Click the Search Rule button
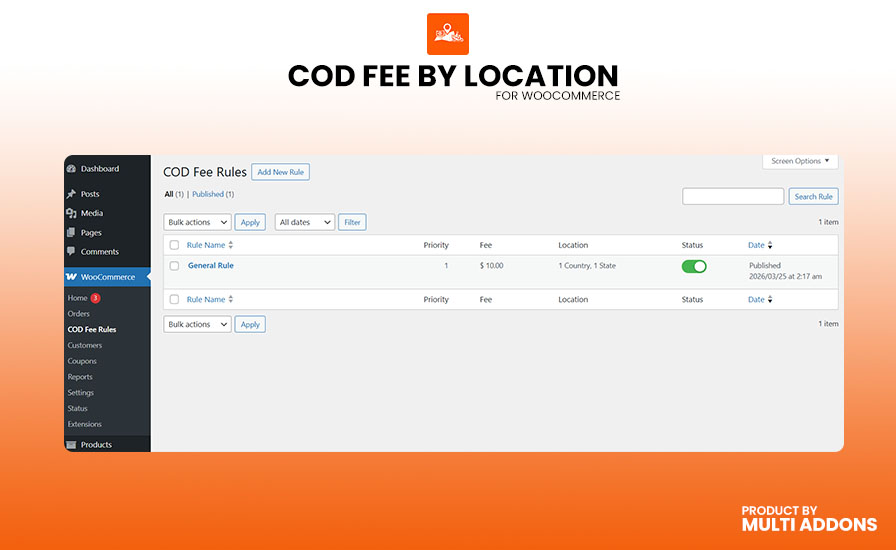The image size is (896, 550). [813, 197]
